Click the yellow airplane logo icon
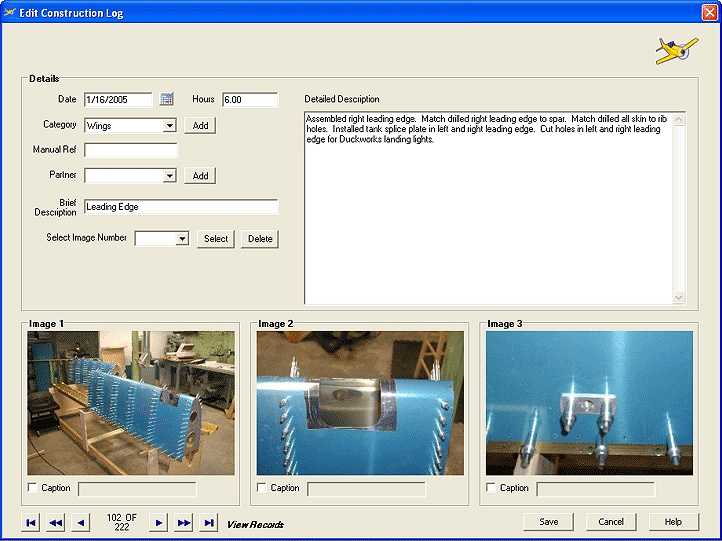This screenshot has width=722, height=541. pyautogui.click(x=676, y=50)
